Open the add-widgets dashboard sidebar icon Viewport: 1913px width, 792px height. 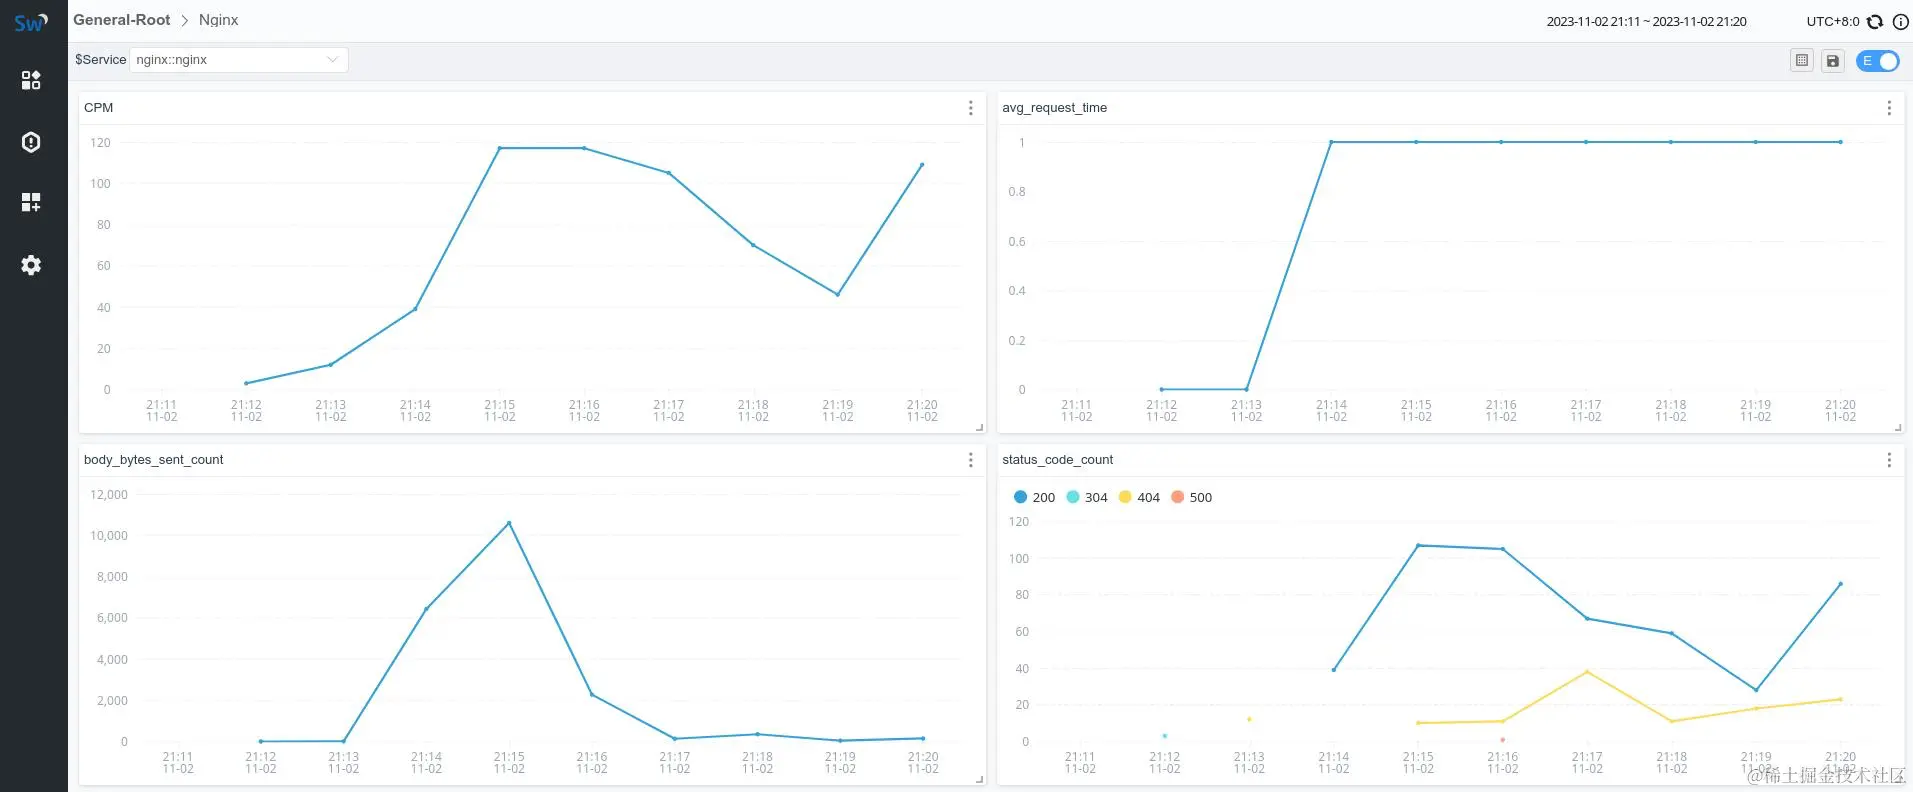[x=31, y=203]
